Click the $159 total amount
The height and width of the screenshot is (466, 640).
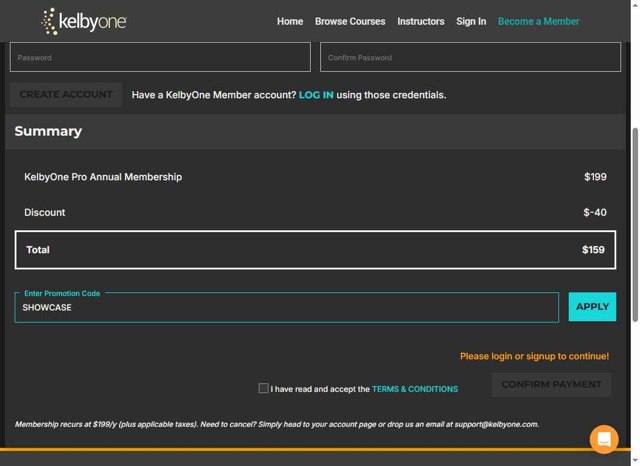(593, 250)
